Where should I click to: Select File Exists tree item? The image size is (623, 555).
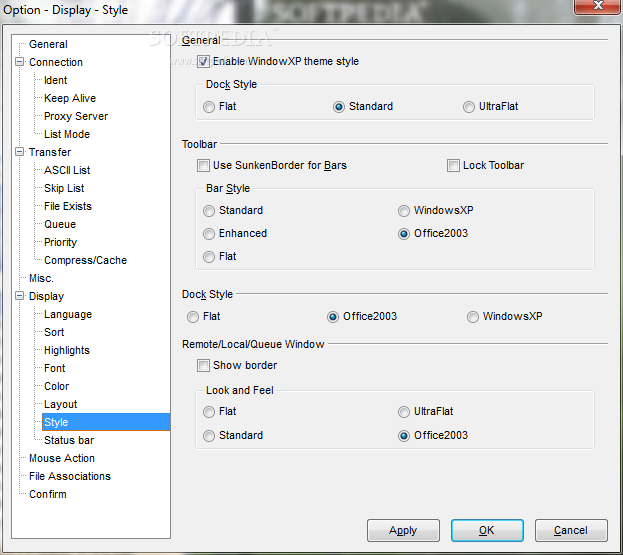click(68, 206)
